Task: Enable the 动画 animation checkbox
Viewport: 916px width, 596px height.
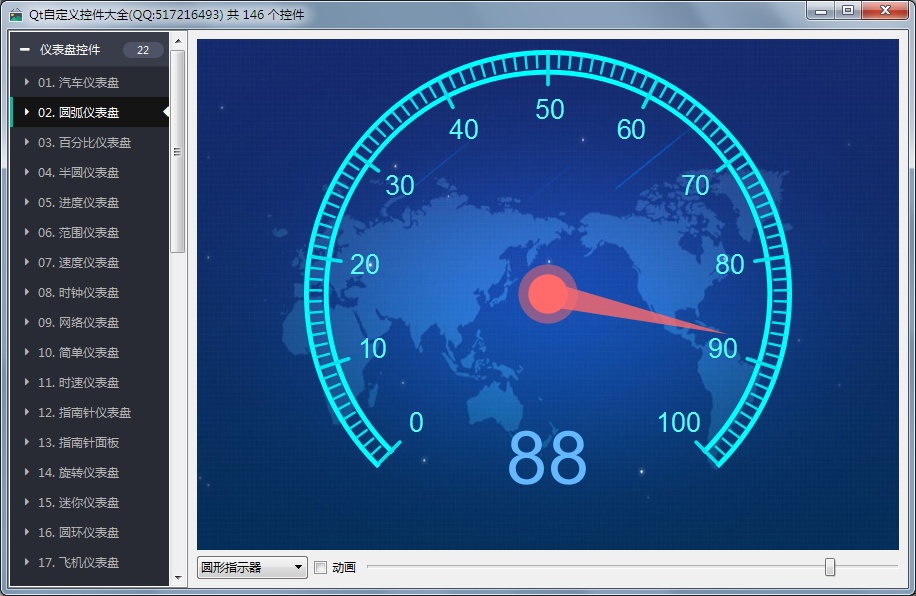Action: pyautogui.click(x=320, y=567)
